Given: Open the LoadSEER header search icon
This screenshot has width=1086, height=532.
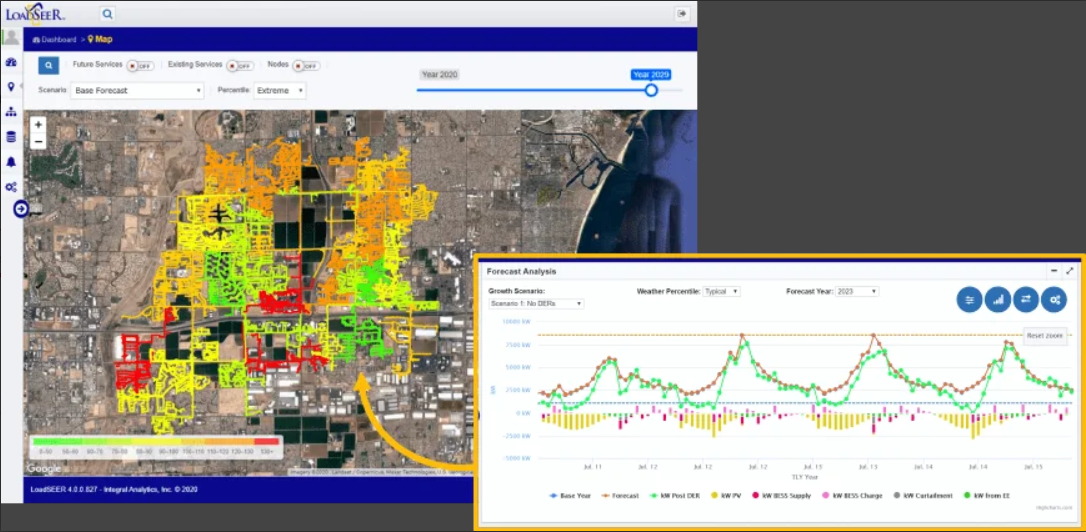Looking at the screenshot, I should point(107,13).
